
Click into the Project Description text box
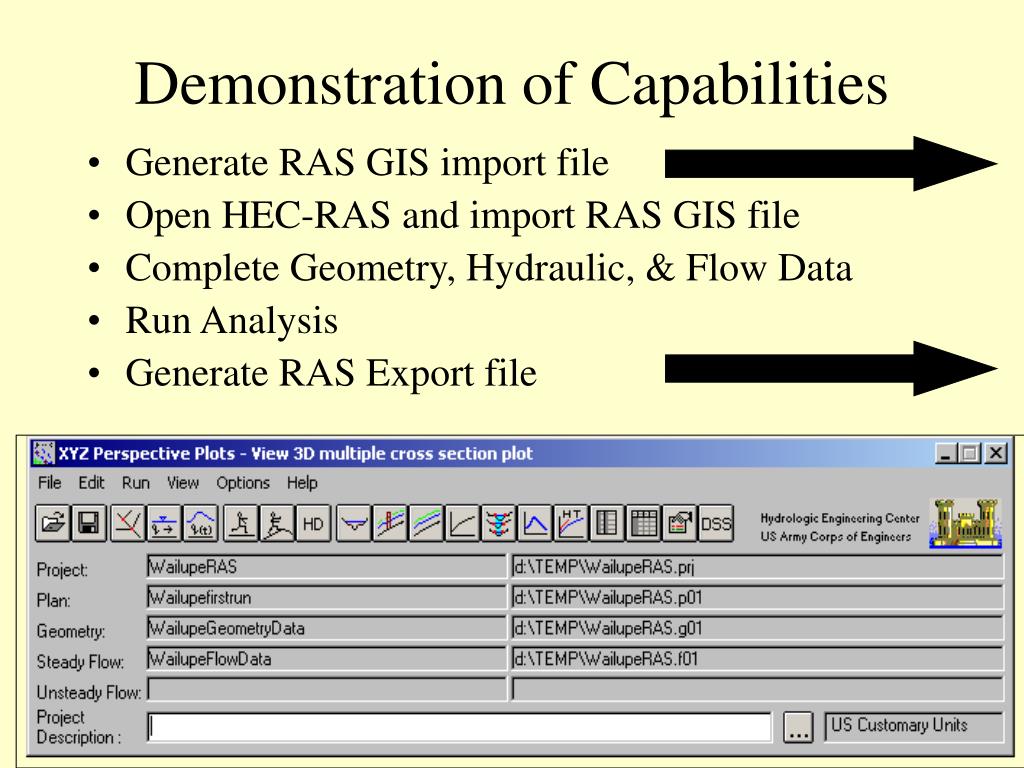point(460,728)
